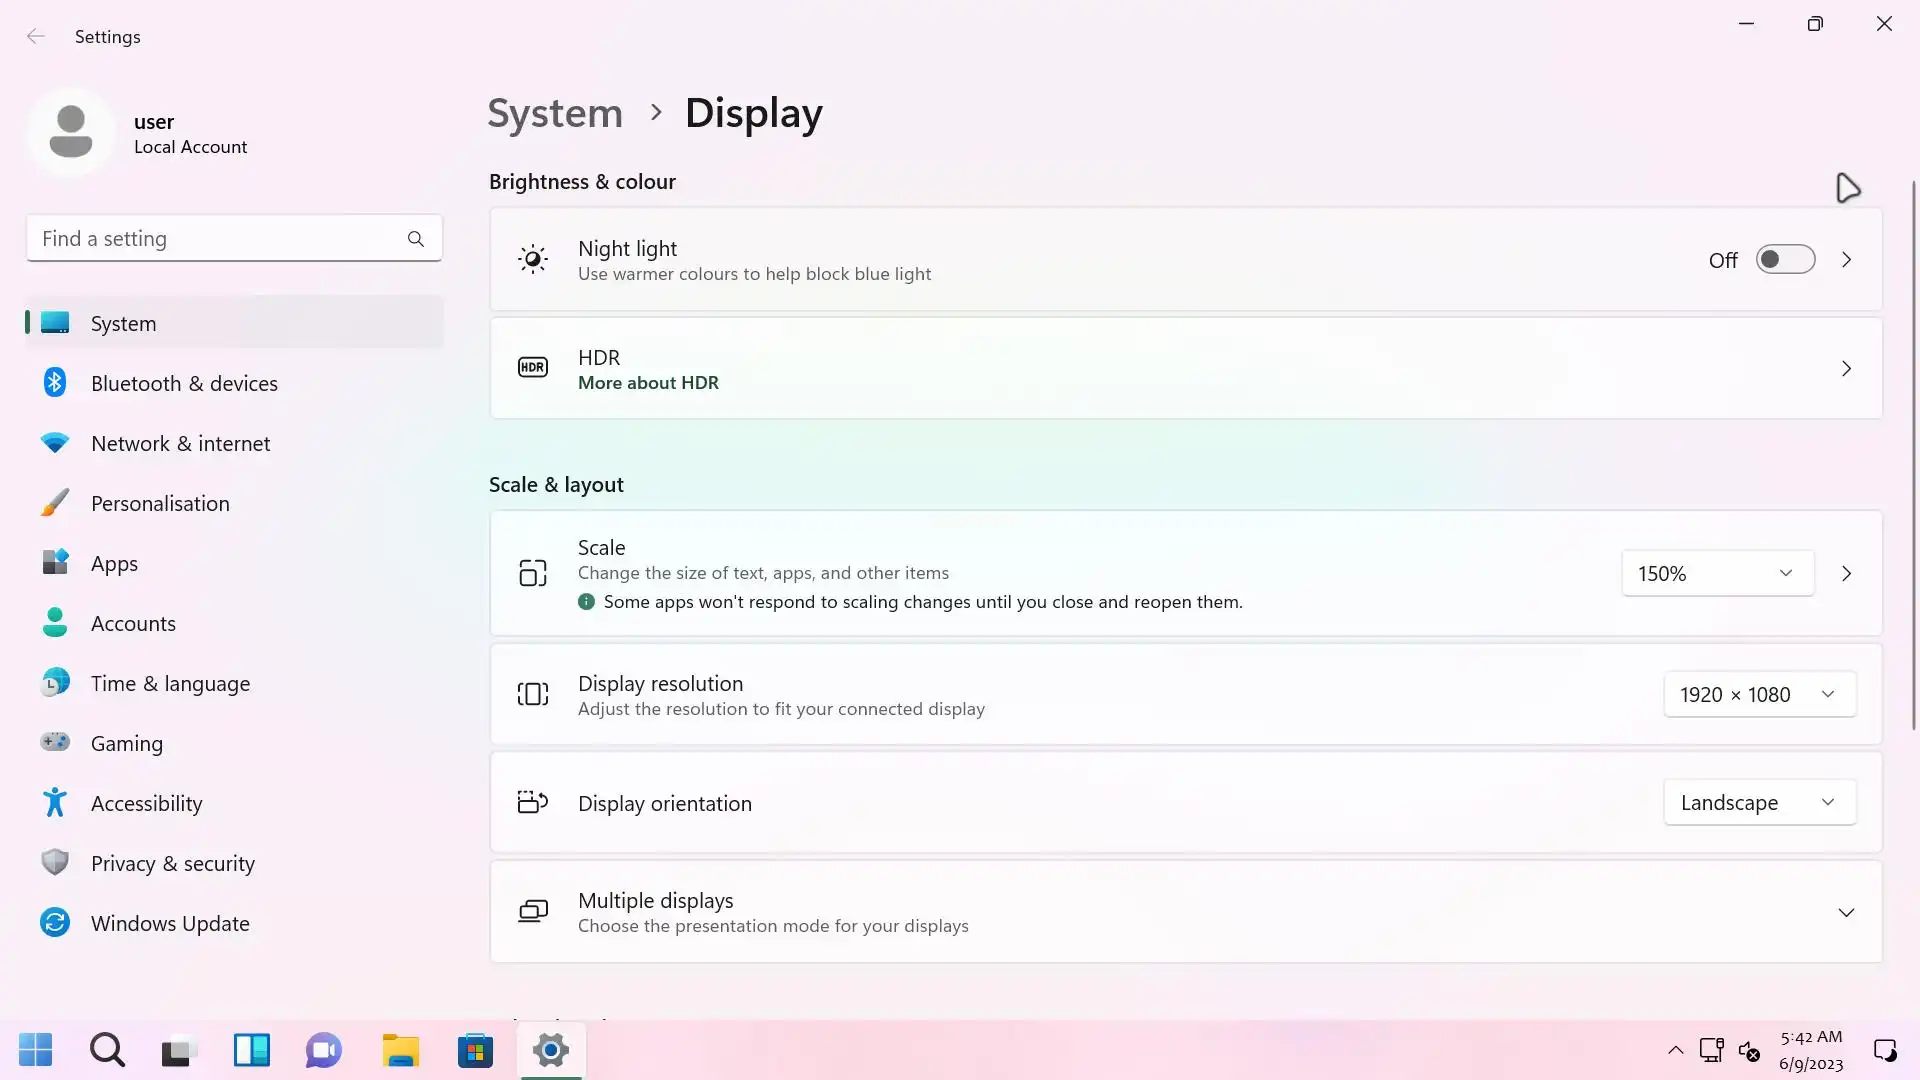The width and height of the screenshot is (1920, 1080).
Task: Open the More about HDR link
Action: pyautogui.click(x=648, y=383)
